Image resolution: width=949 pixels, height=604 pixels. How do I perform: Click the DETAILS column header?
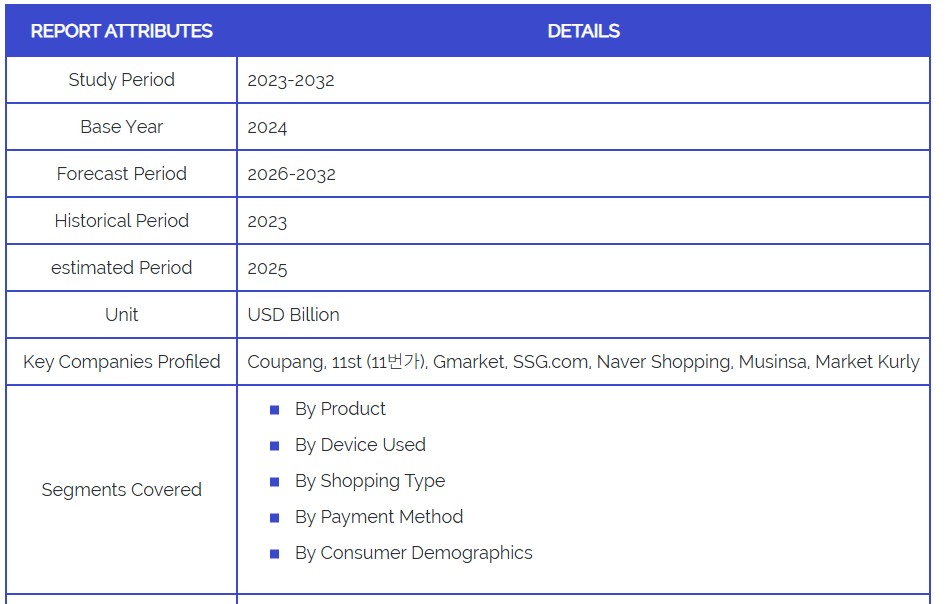583,31
